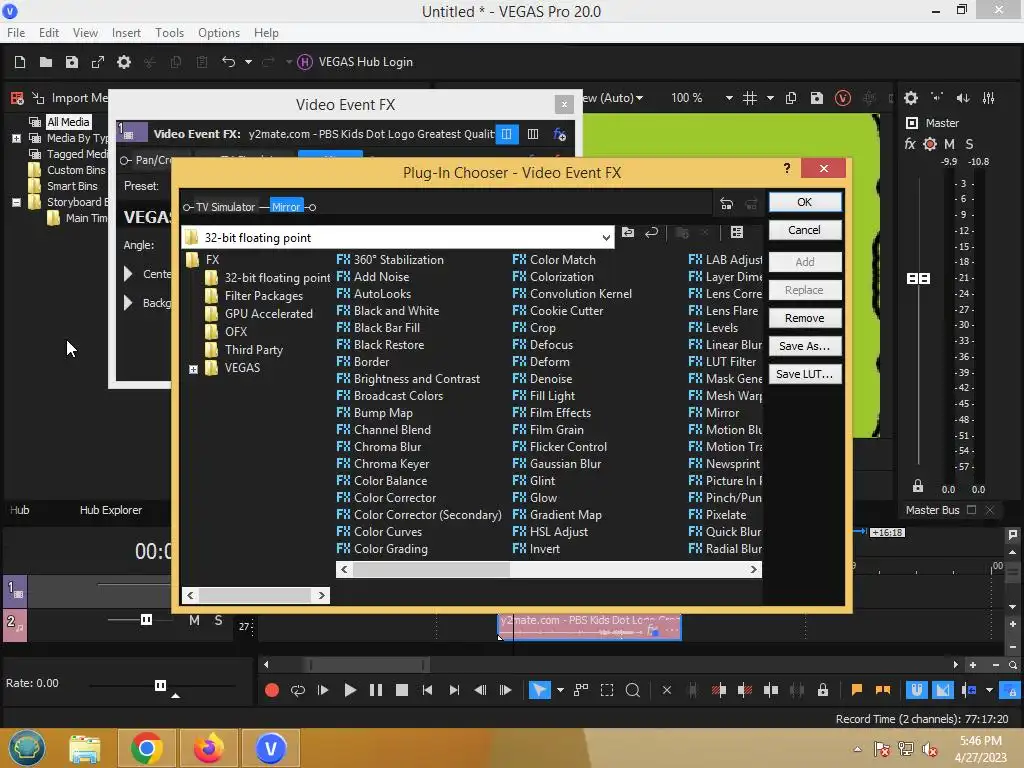This screenshot has width=1024, height=768.
Task: Click the Up One Level folder icon
Action: coord(628,232)
